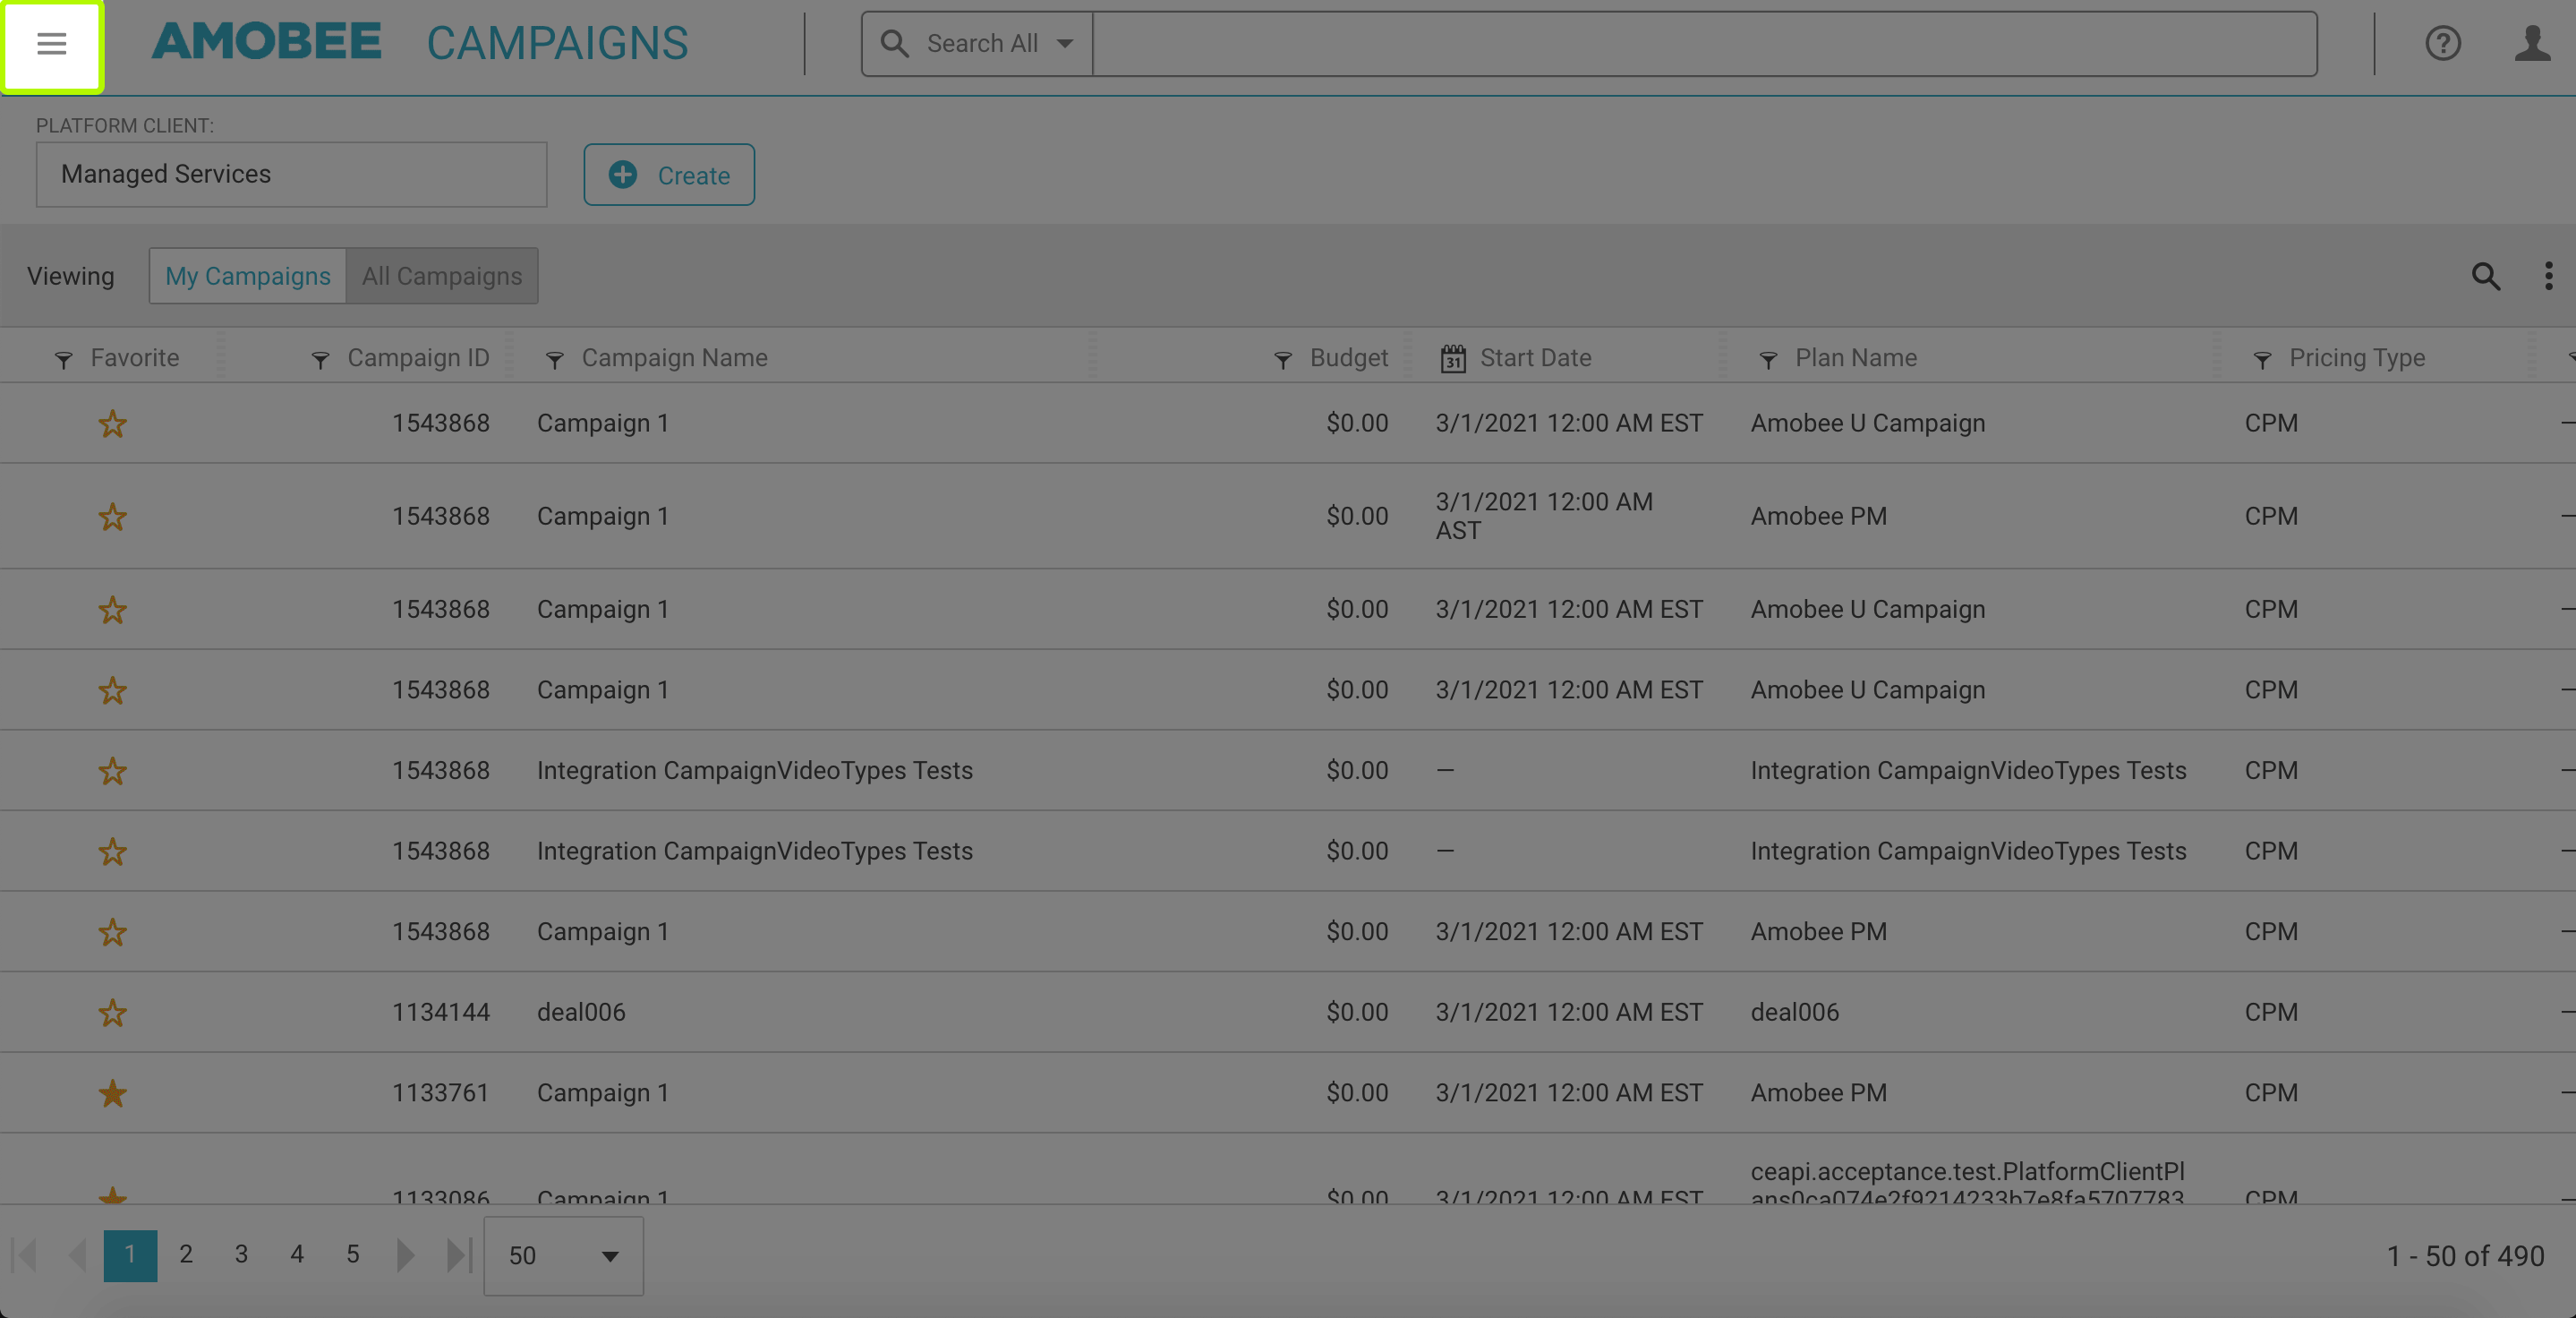Sort by Budget column header
This screenshot has width=2576, height=1318.
pos(1349,358)
